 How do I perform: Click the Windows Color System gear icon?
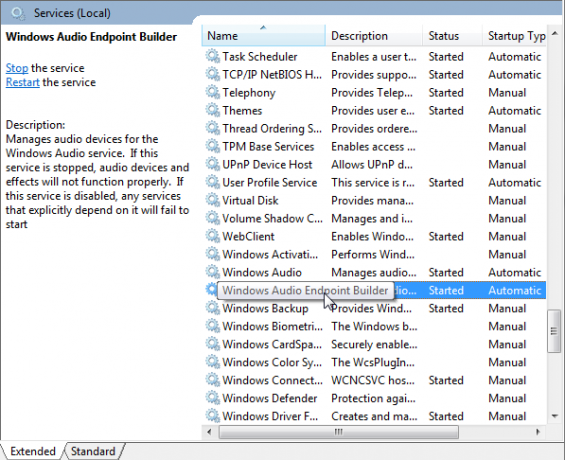tap(212, 363)
